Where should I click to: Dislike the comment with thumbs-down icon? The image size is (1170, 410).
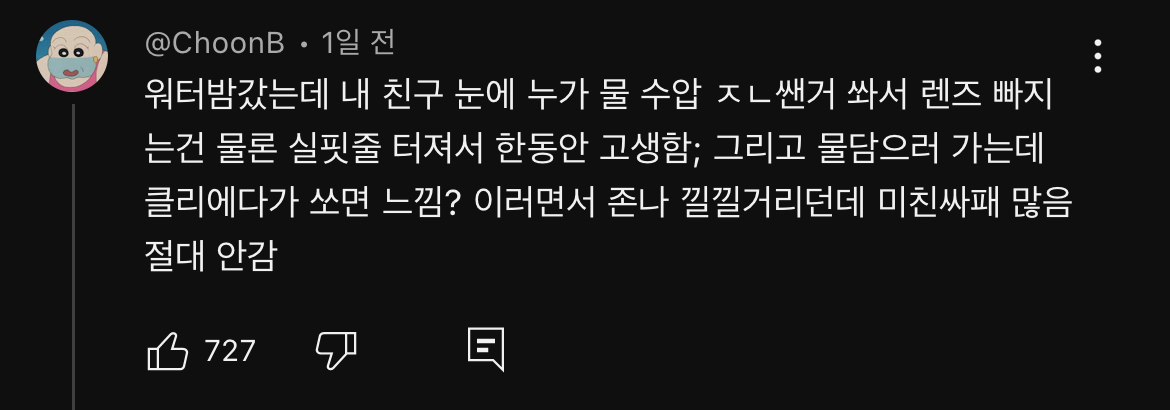pos(336,350)
